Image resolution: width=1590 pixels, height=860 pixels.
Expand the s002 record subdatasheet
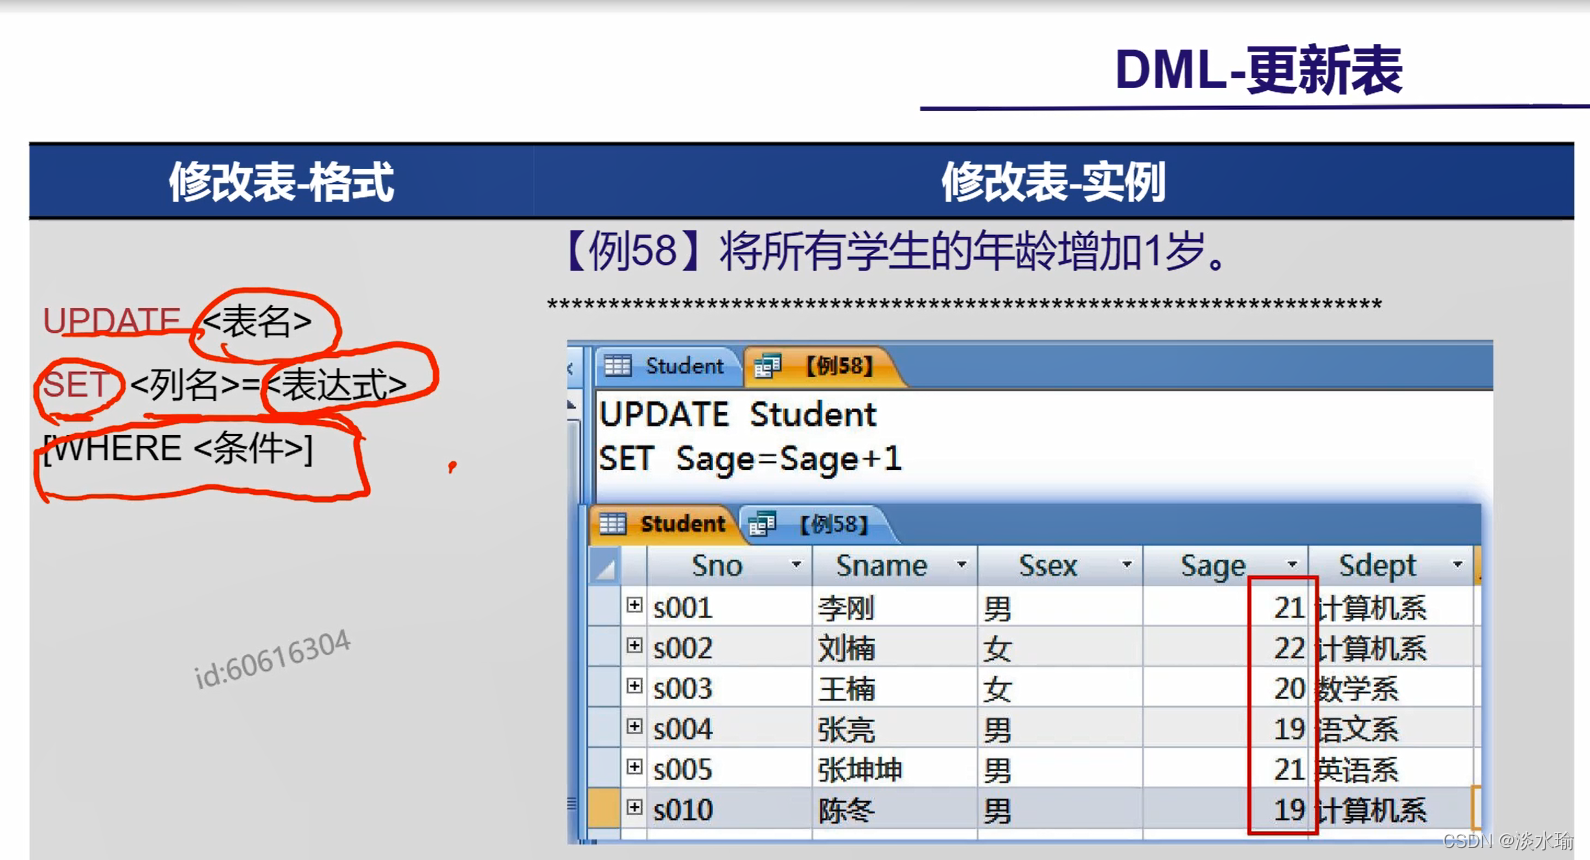point(634,646)
